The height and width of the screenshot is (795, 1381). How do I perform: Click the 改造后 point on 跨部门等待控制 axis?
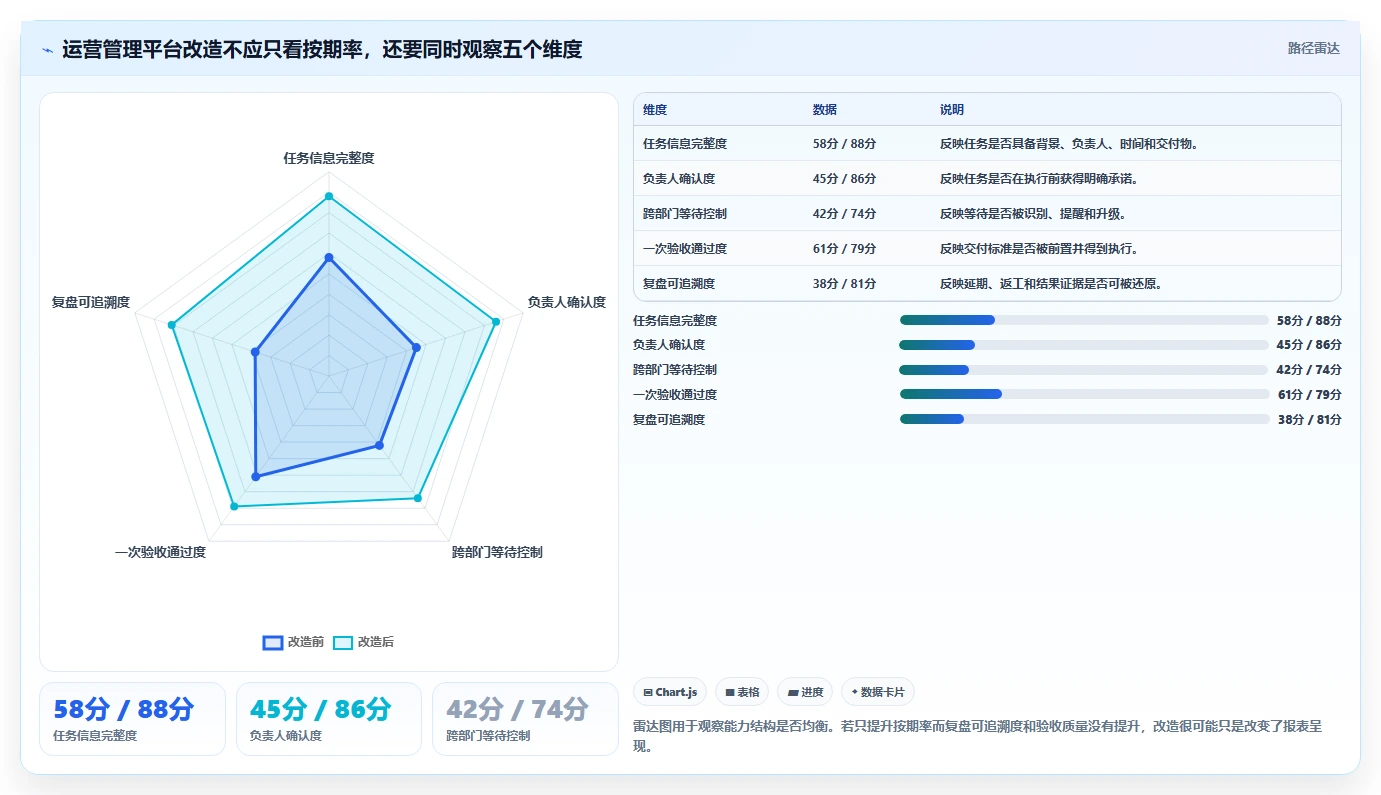(x=417, y=498)
